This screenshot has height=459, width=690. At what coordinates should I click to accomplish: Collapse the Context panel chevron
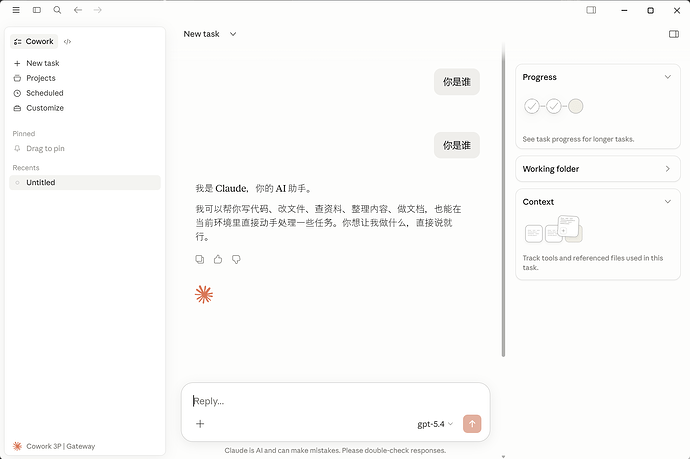coord(668,202)
